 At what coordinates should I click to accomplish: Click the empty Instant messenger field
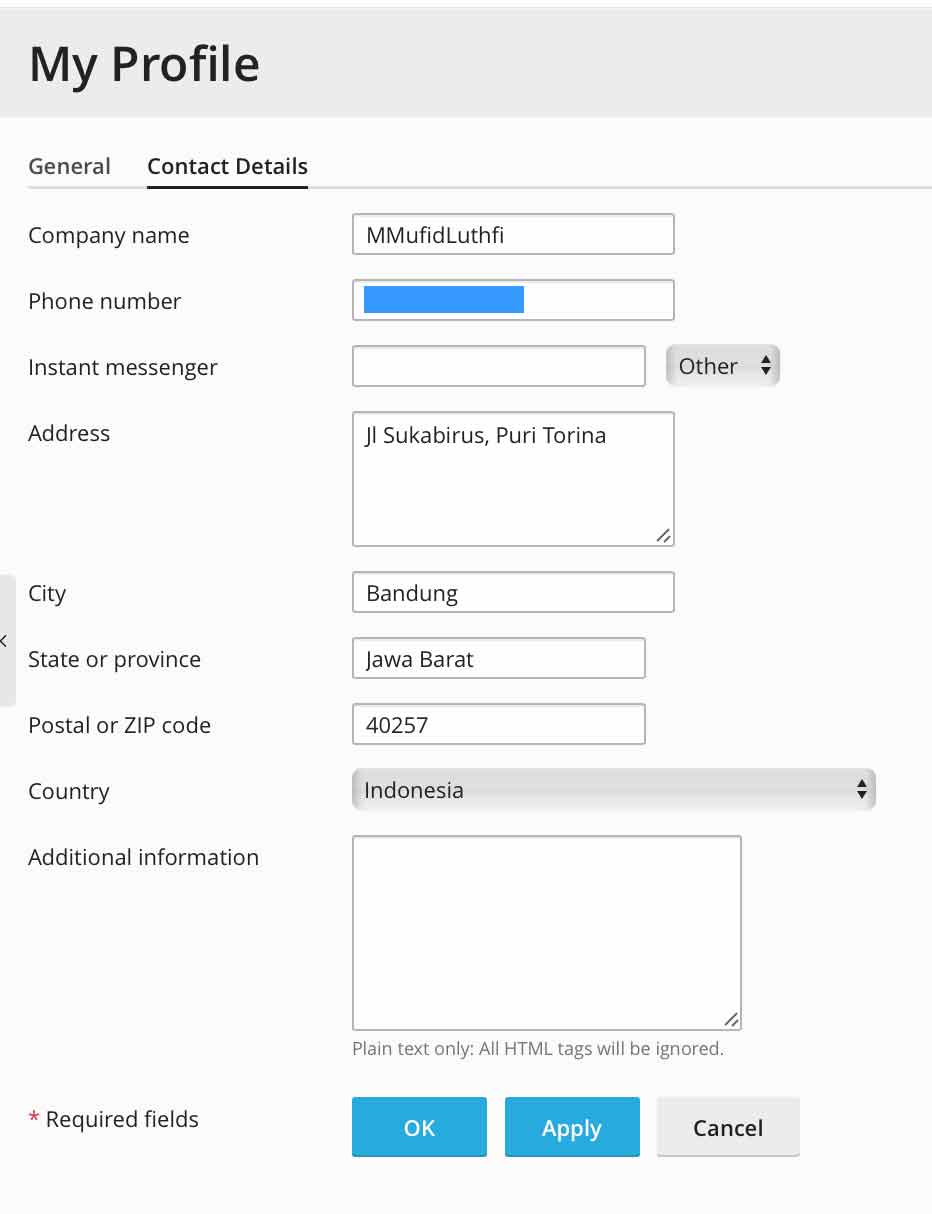498,365
